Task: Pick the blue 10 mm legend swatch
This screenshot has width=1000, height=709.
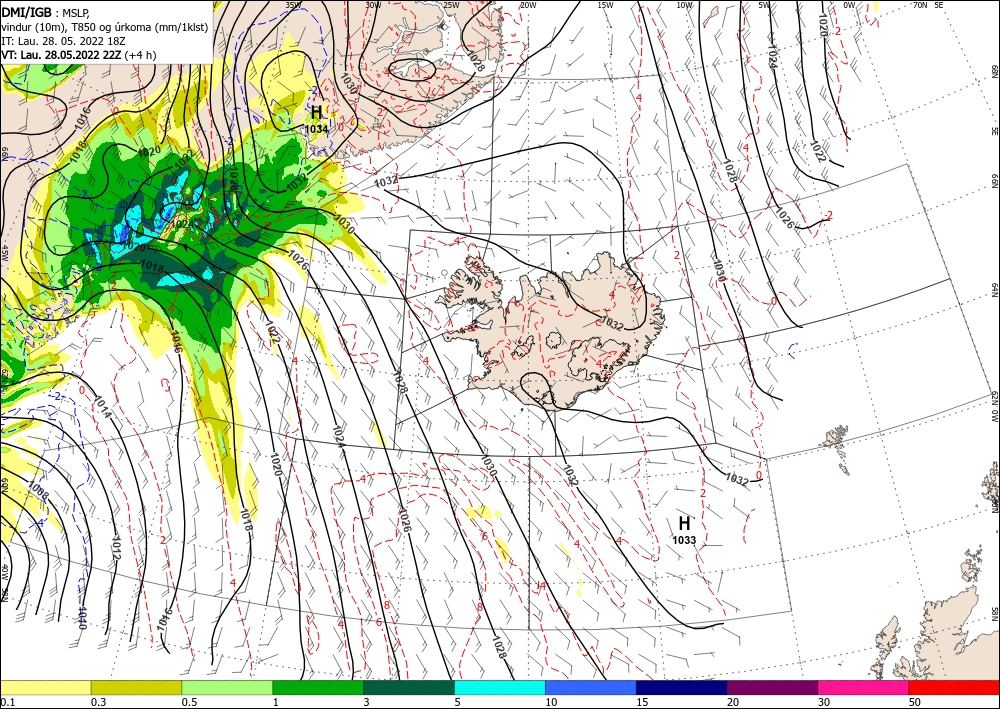Action: pos(591,687)
